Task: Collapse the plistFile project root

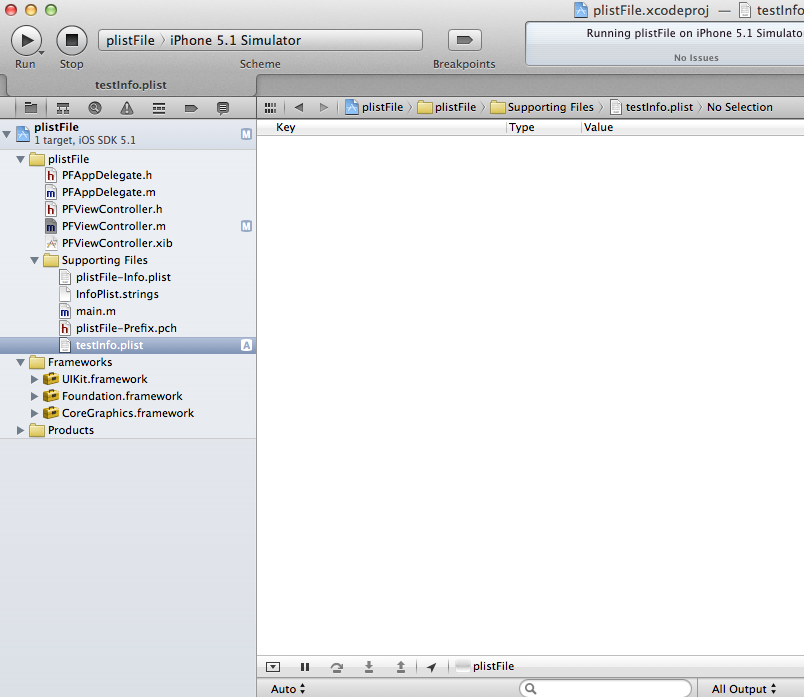Action: click(7, 134)
